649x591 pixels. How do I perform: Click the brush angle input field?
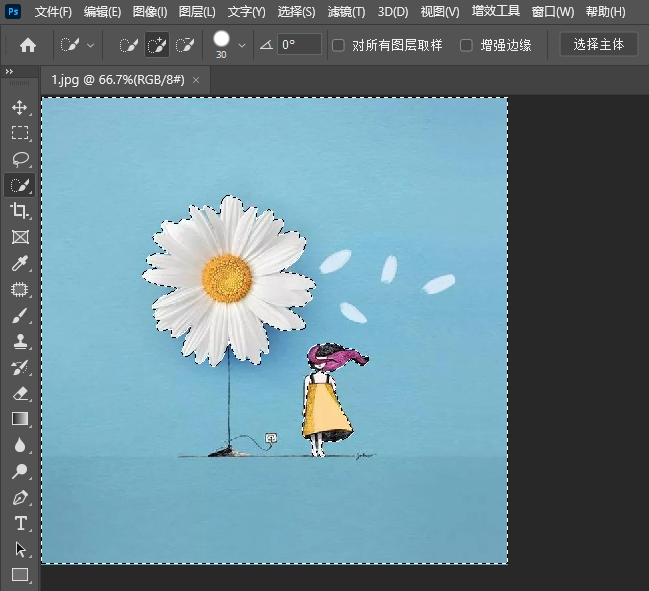pos(299,45)
